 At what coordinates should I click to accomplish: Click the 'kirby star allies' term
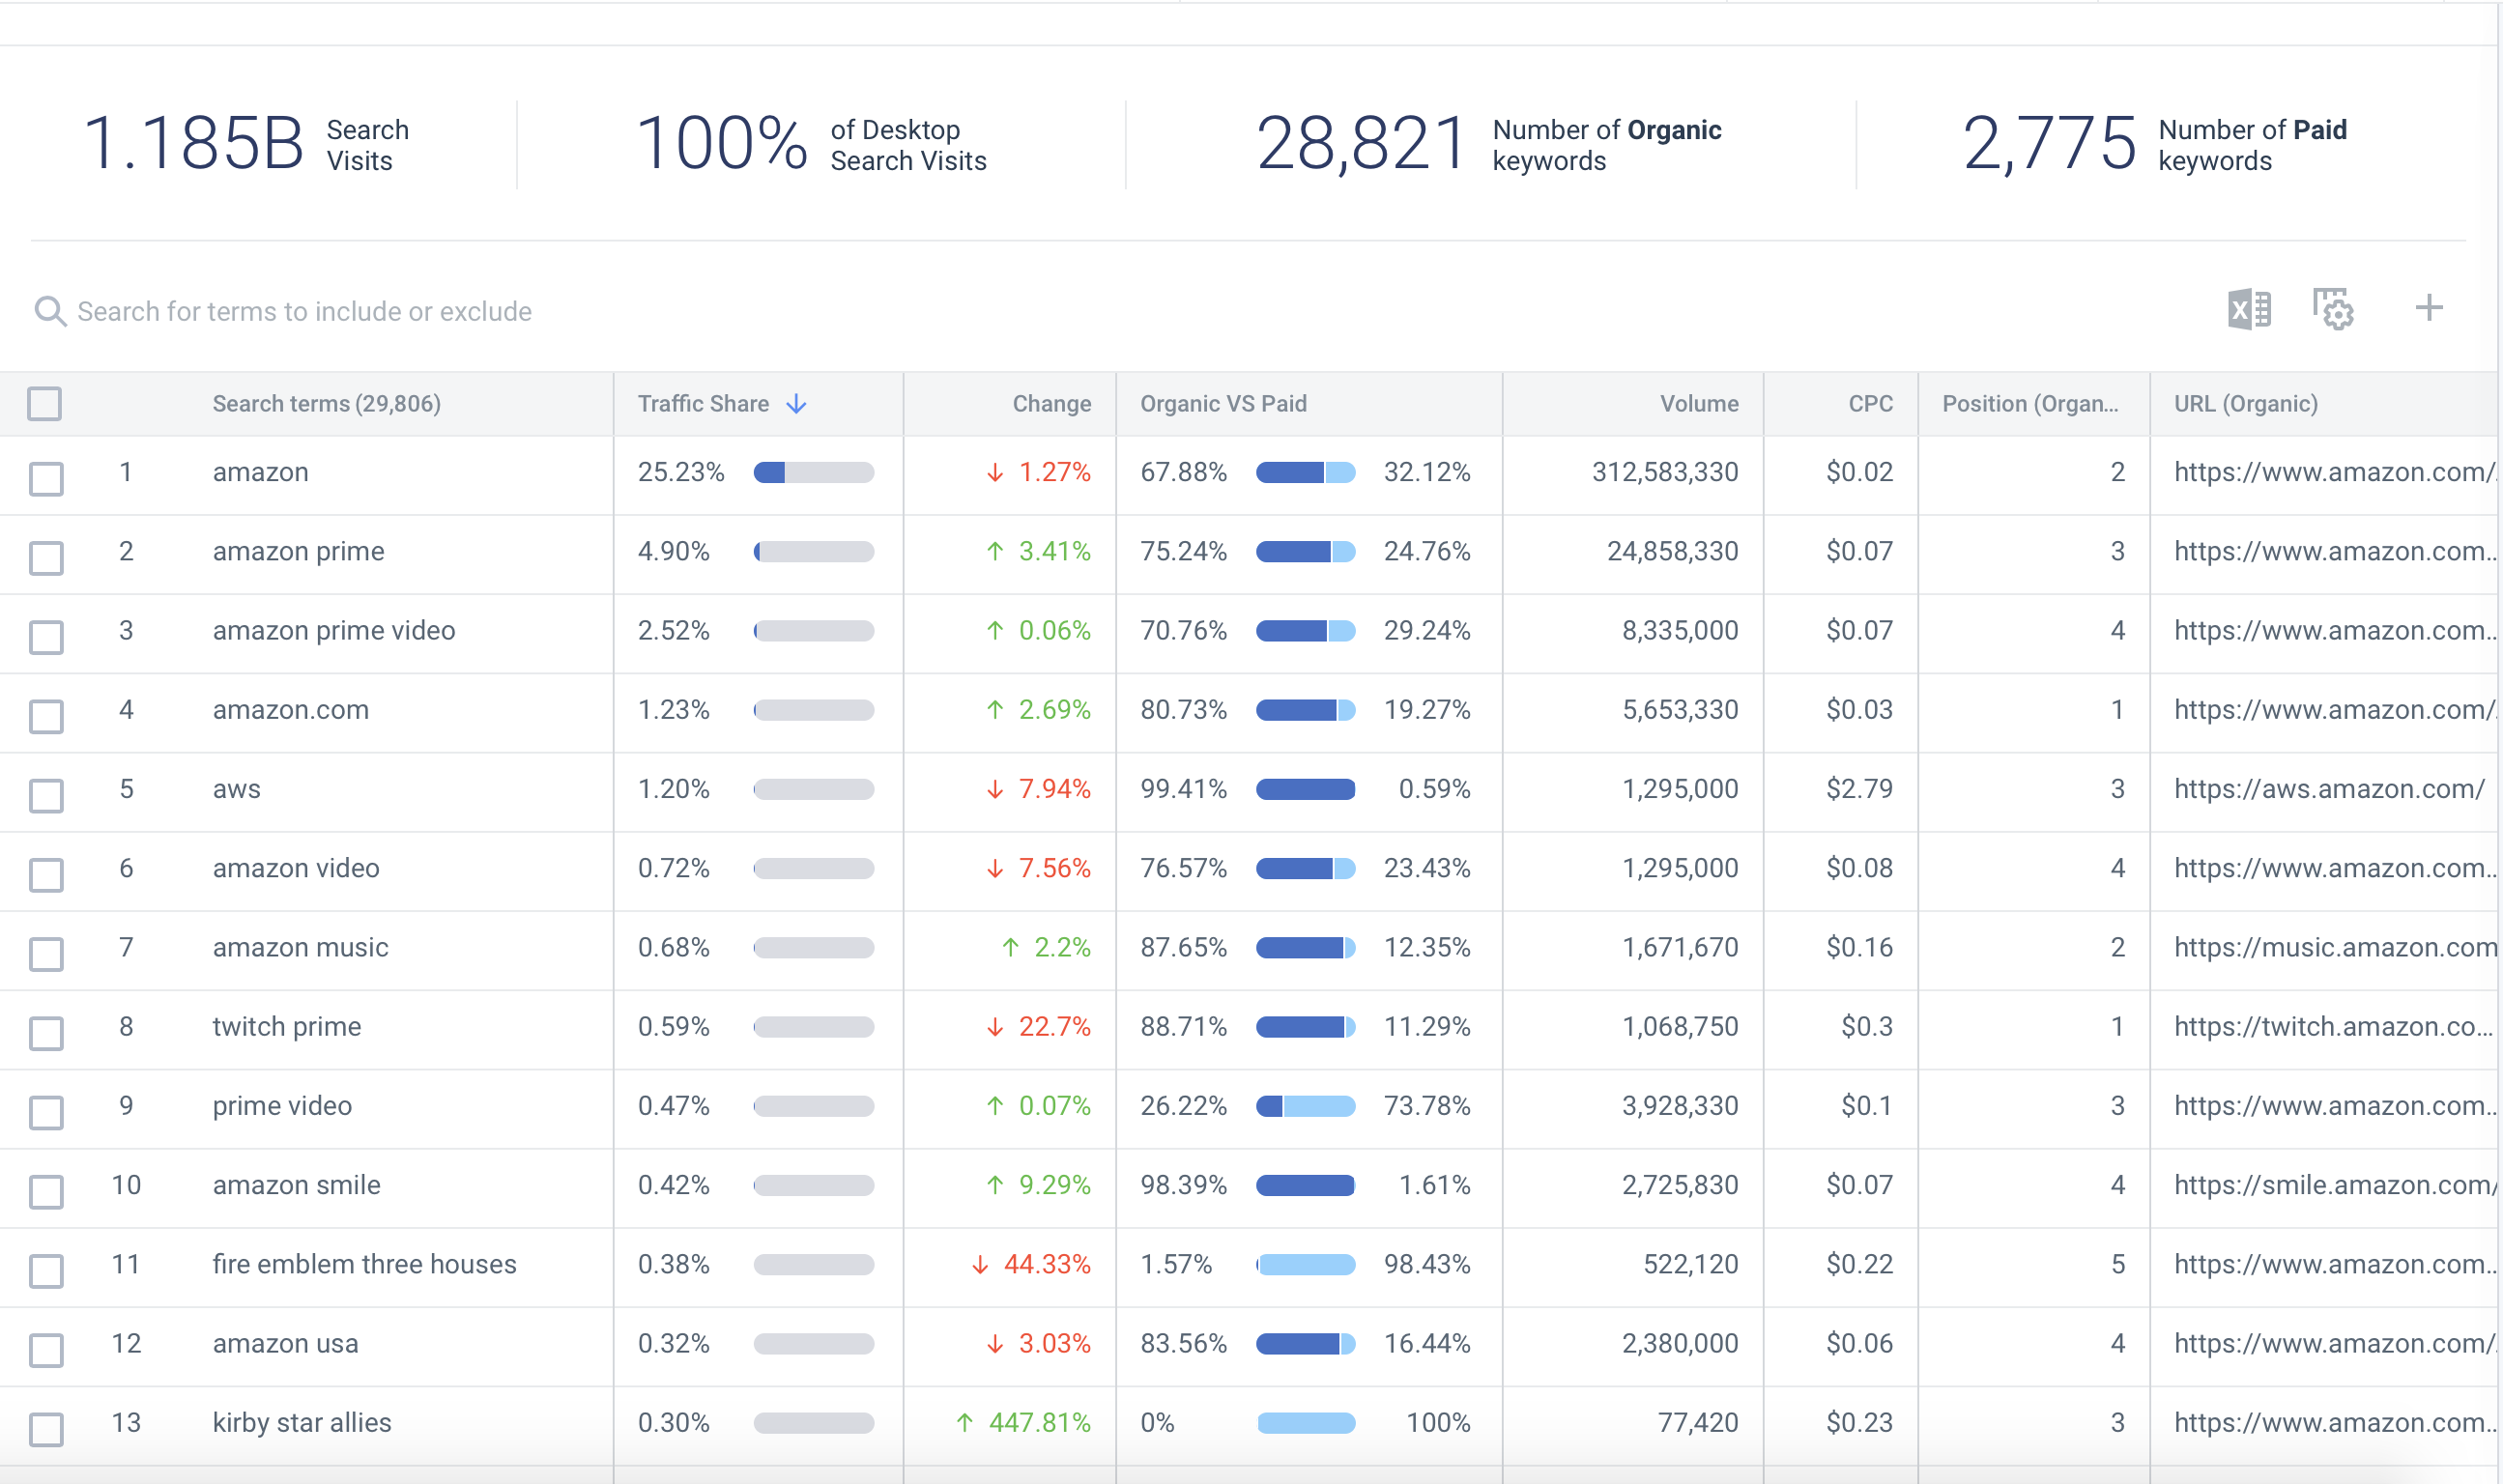pyautogui.click(x=301, y=1422)
